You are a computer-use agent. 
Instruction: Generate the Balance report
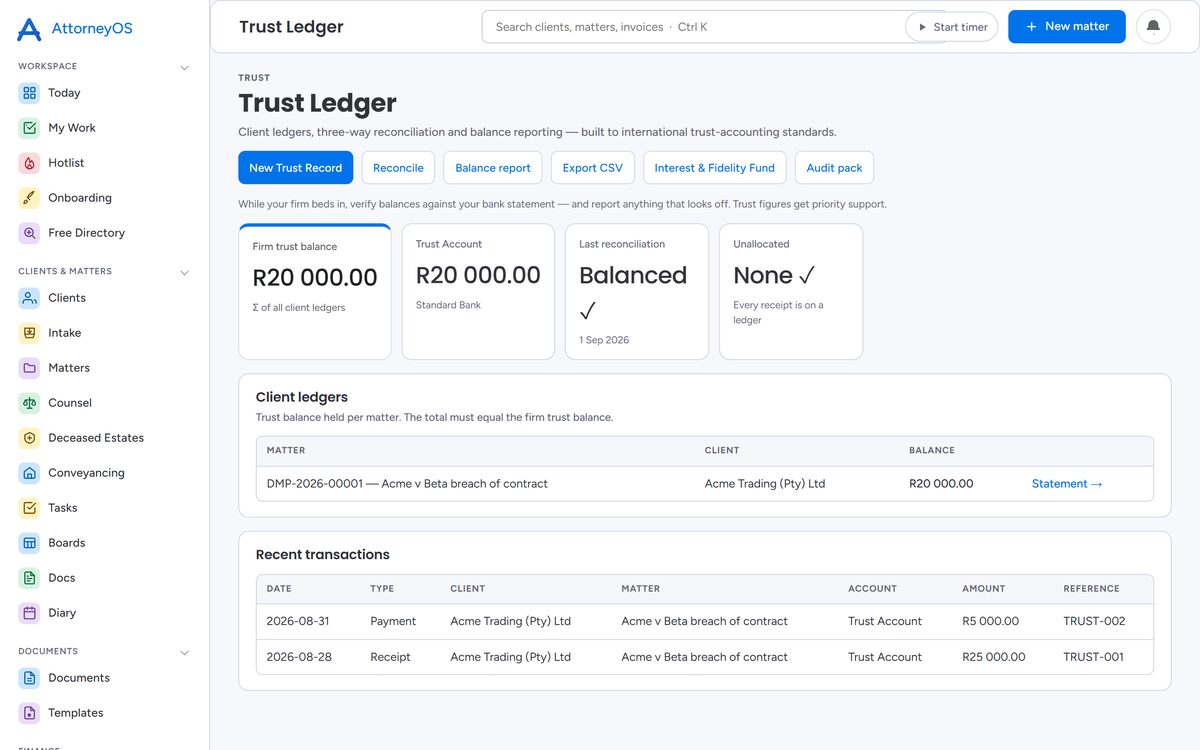[x=493, y=168]
